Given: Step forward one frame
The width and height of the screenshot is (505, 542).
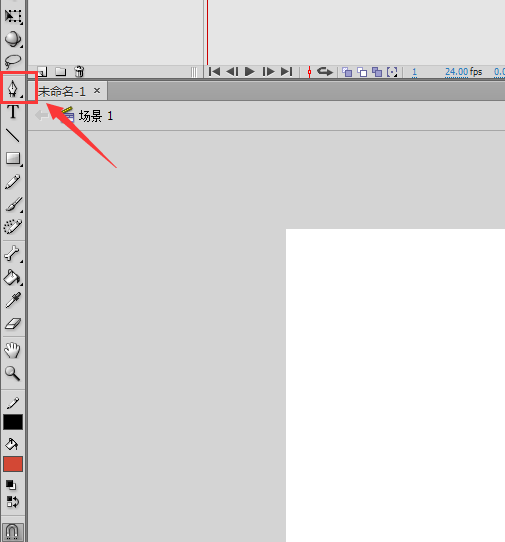Looking at the screenshot, I should [x=268, y=72].
